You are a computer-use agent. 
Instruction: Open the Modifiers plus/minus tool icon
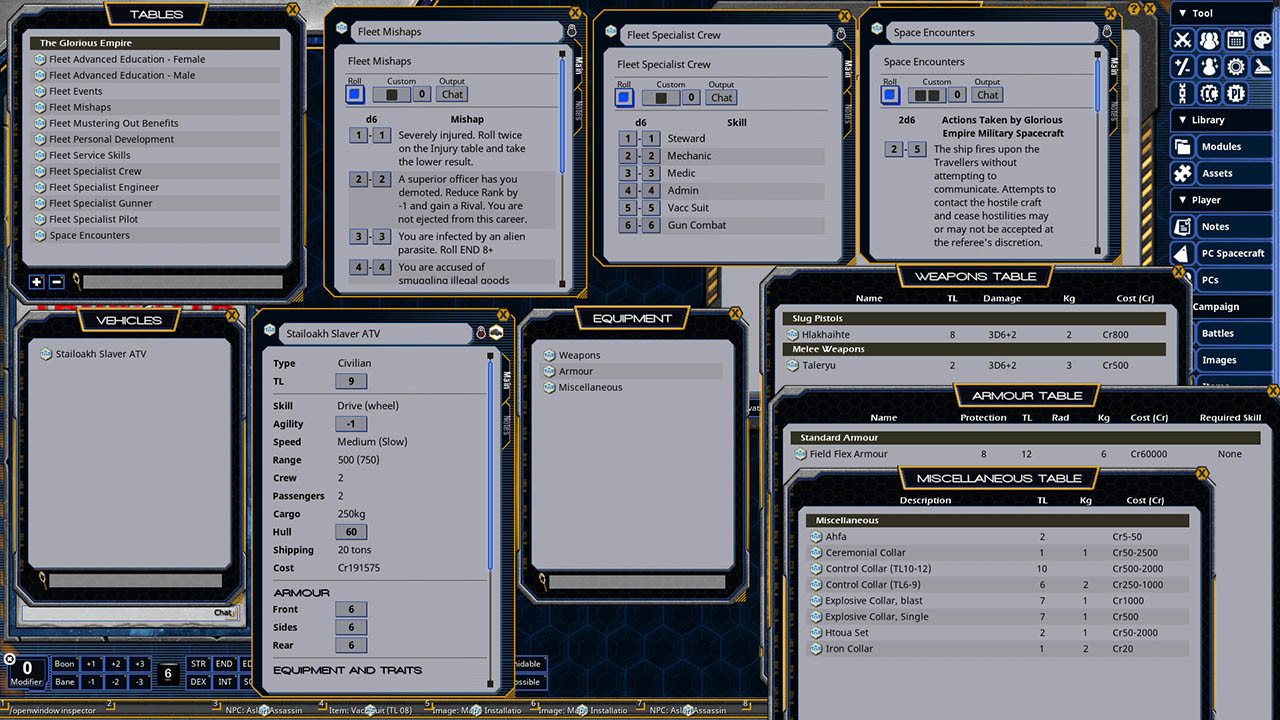[x=1182, y=66]
